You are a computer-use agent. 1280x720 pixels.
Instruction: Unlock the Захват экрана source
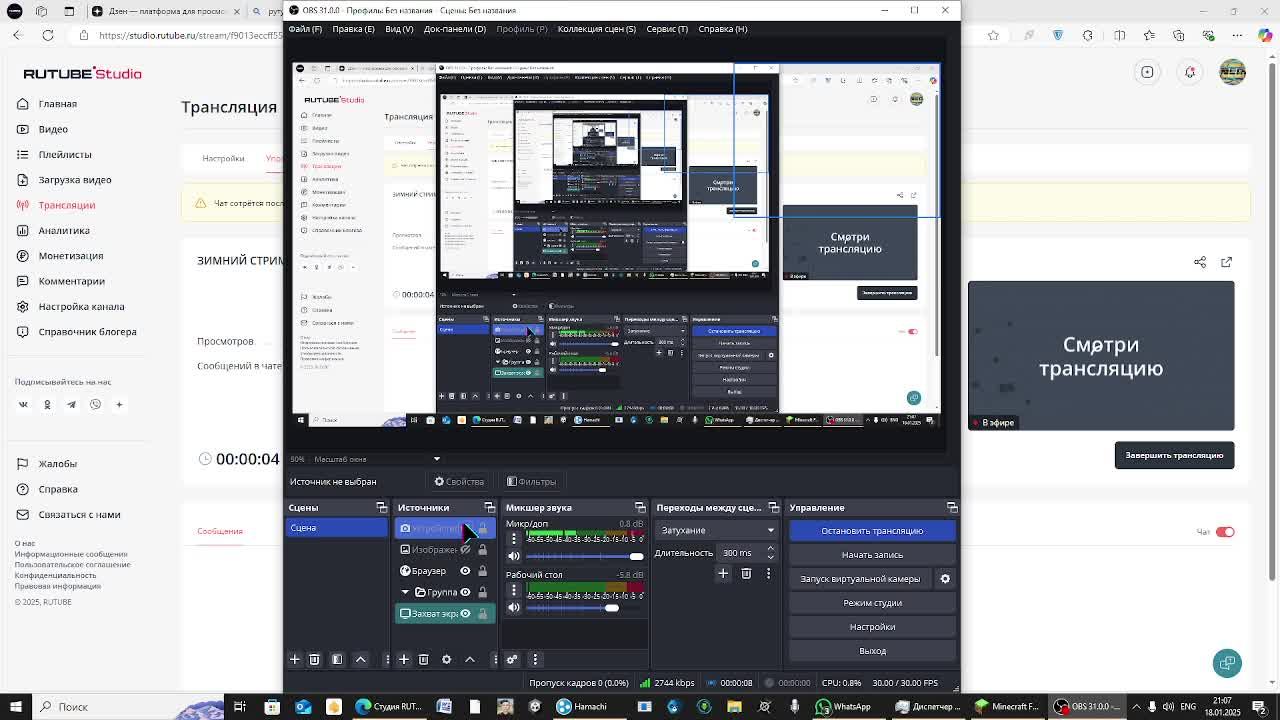click(x=482, y=613)
